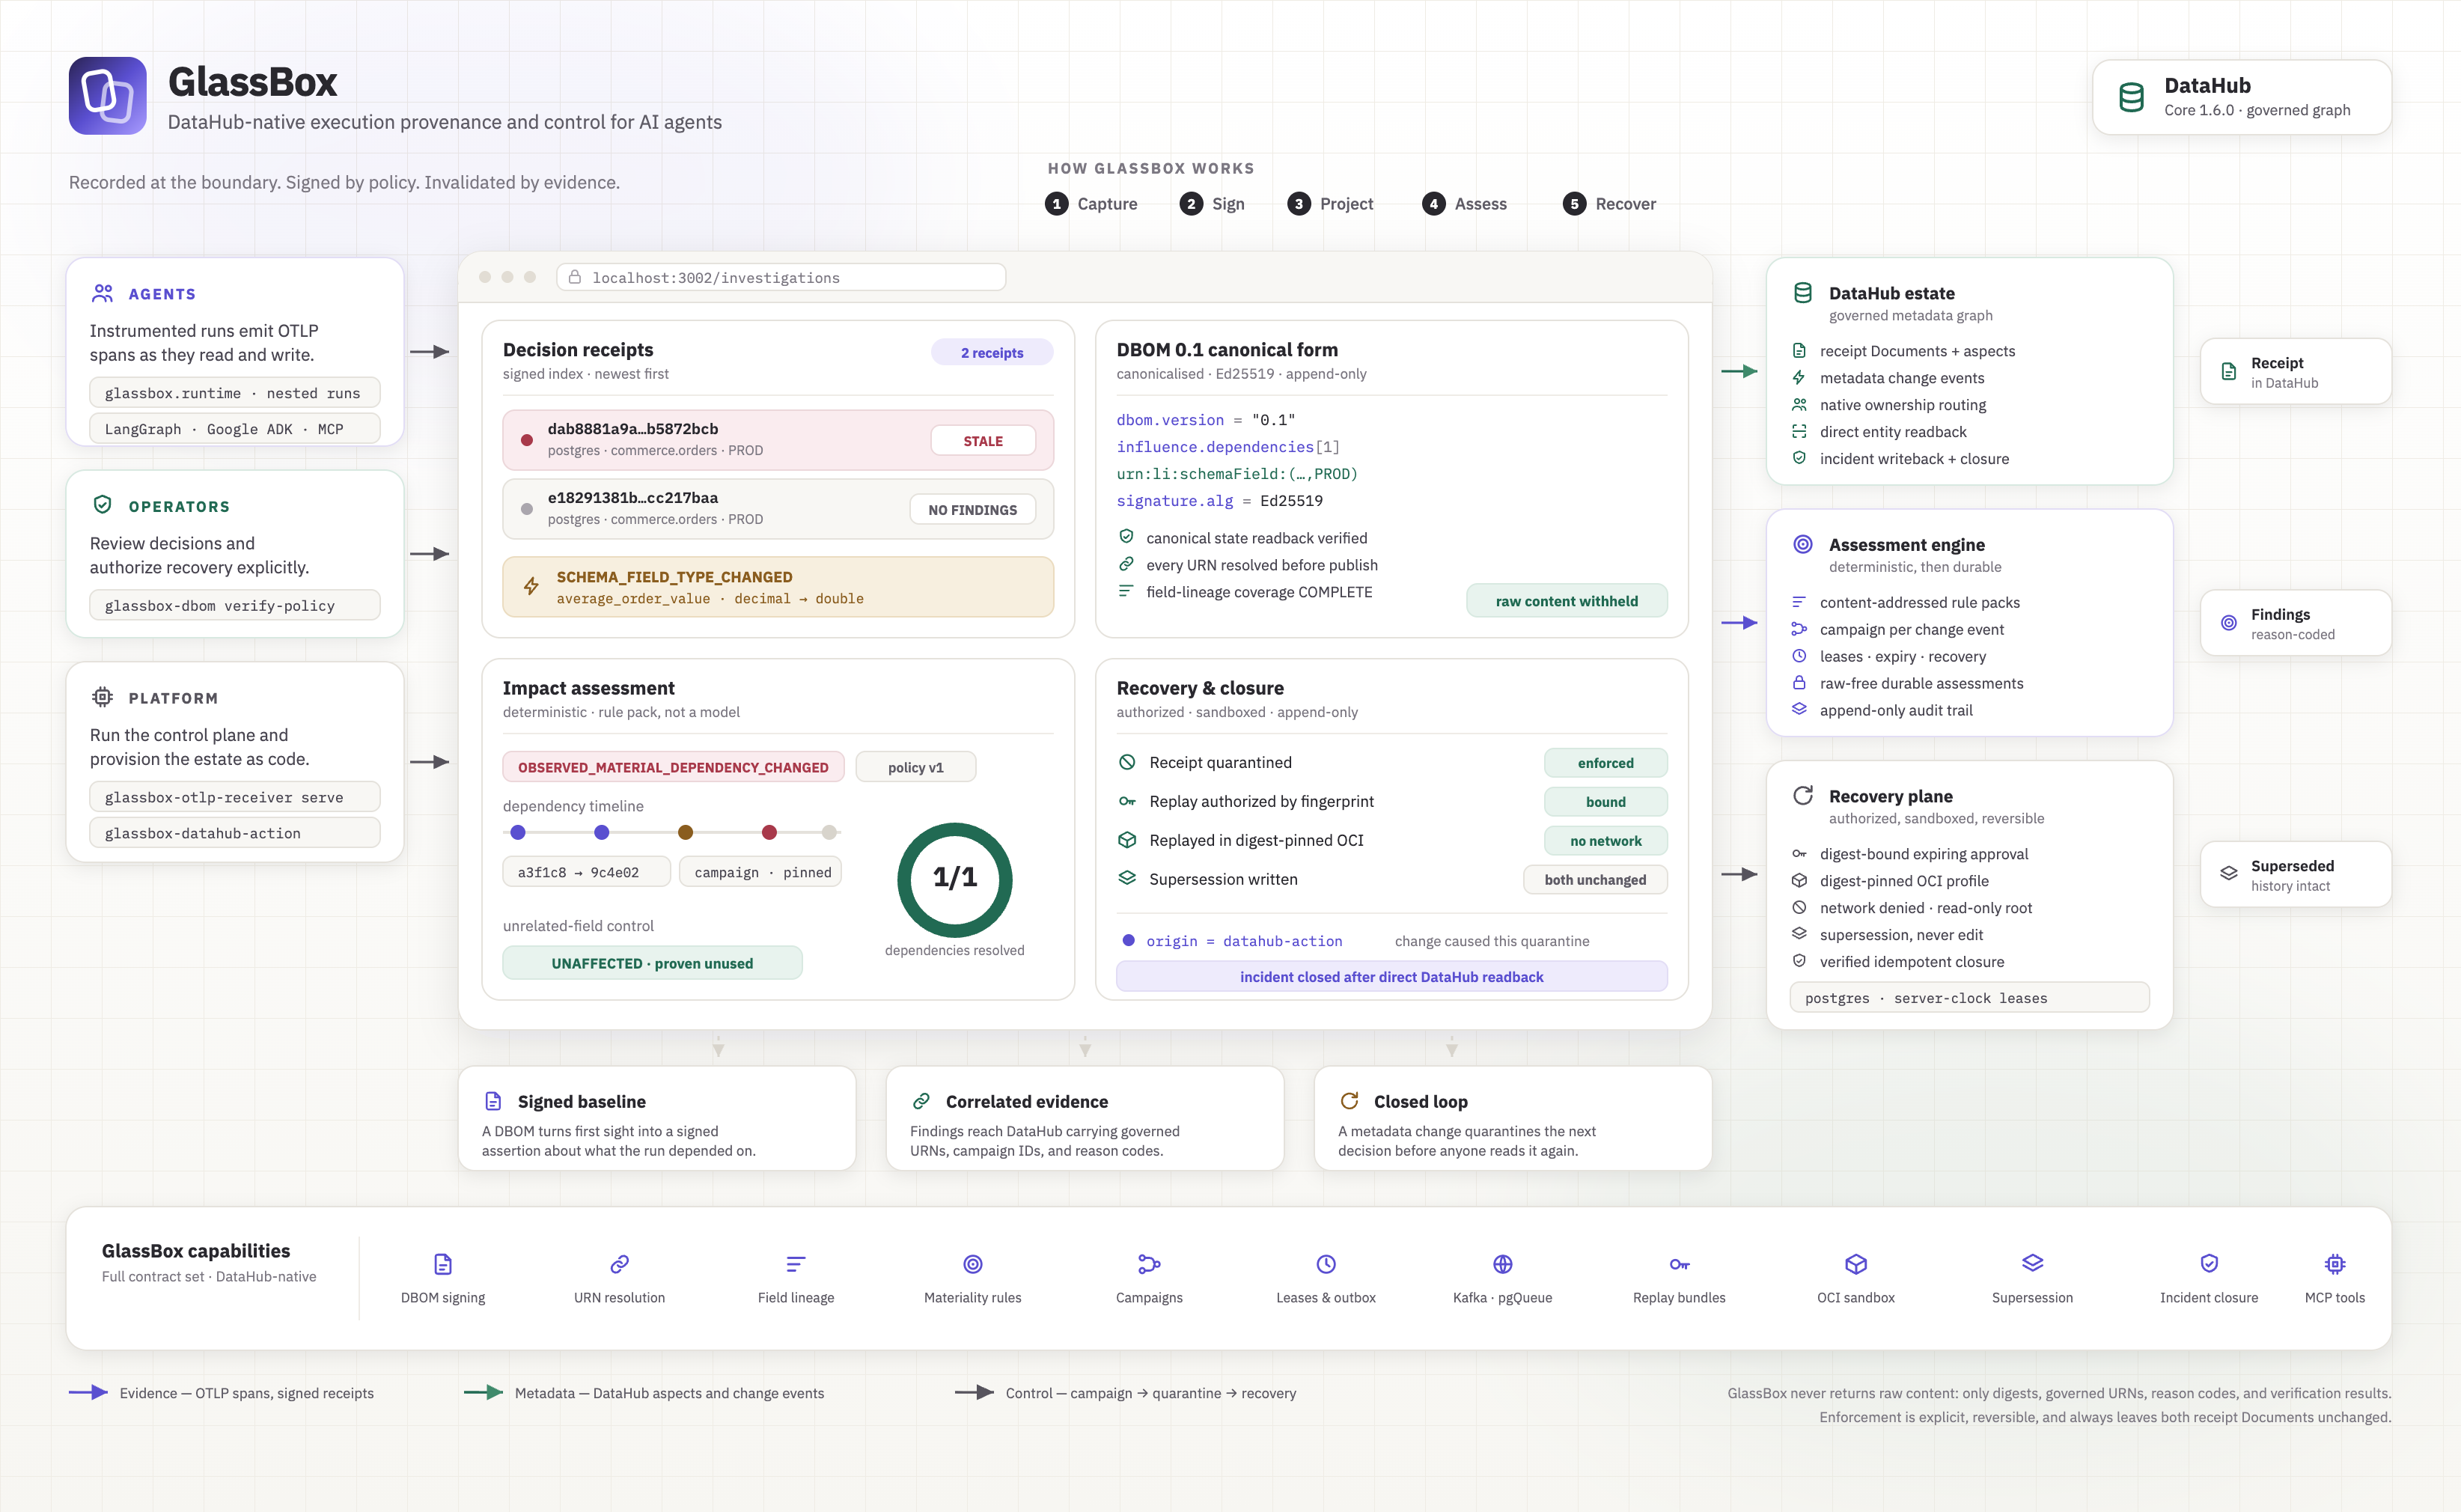Click the Recovery plane refresh icon
2461x1512 pixels.
tap(1803, 795)
